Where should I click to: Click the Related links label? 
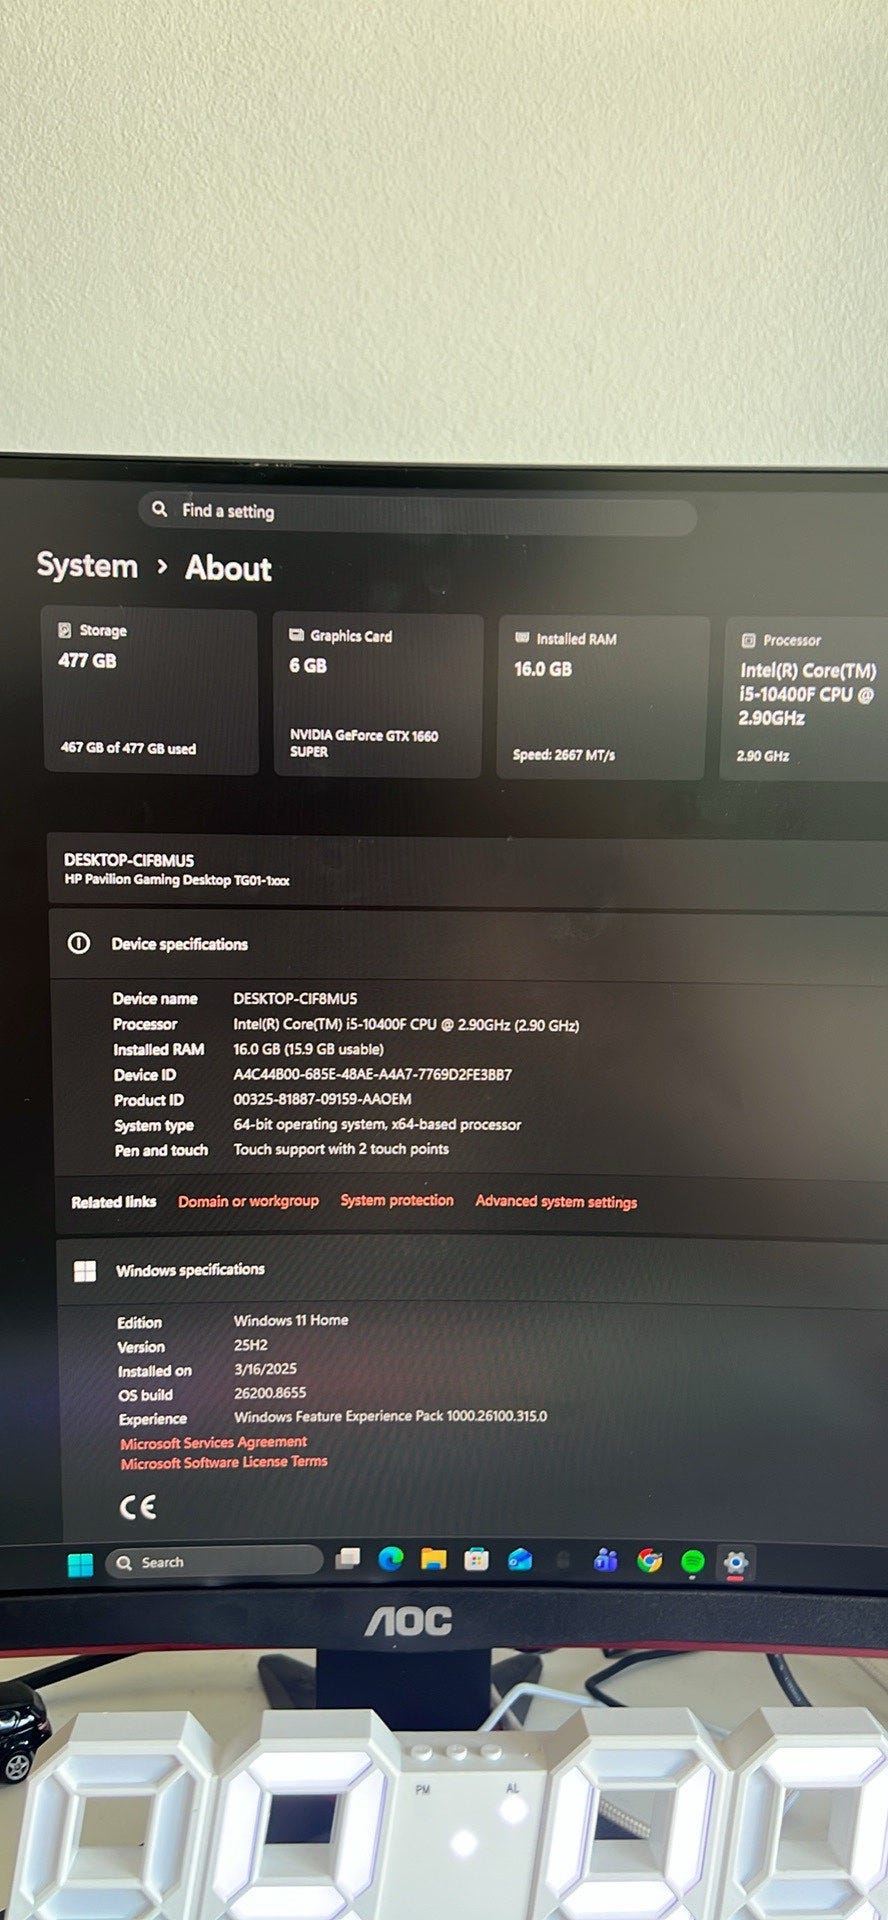114,1202
